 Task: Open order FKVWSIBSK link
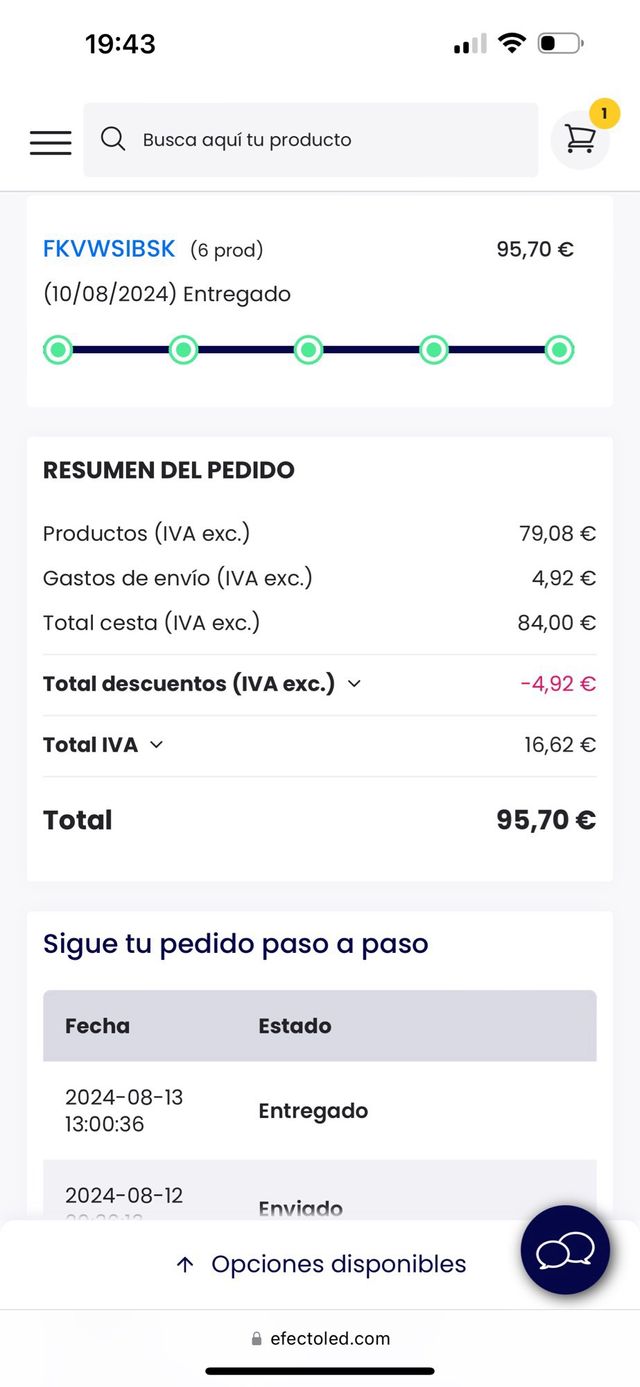(109, 249)
